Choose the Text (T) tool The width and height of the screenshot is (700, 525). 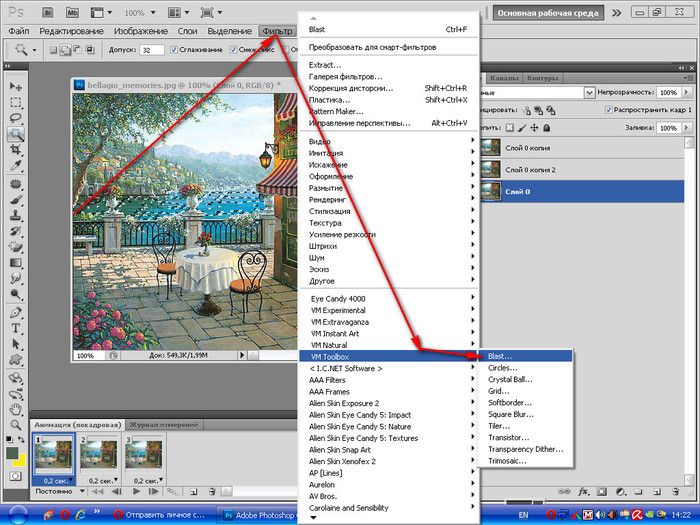(16, 328)
